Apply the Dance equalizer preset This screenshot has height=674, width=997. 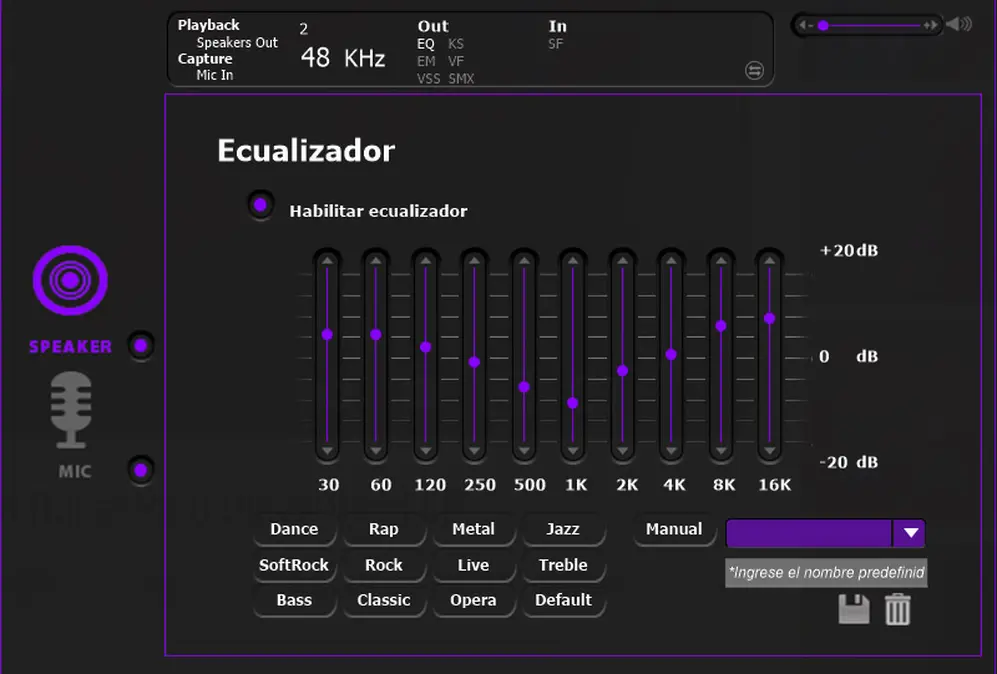pyautogui.click(x=294, y=530)
